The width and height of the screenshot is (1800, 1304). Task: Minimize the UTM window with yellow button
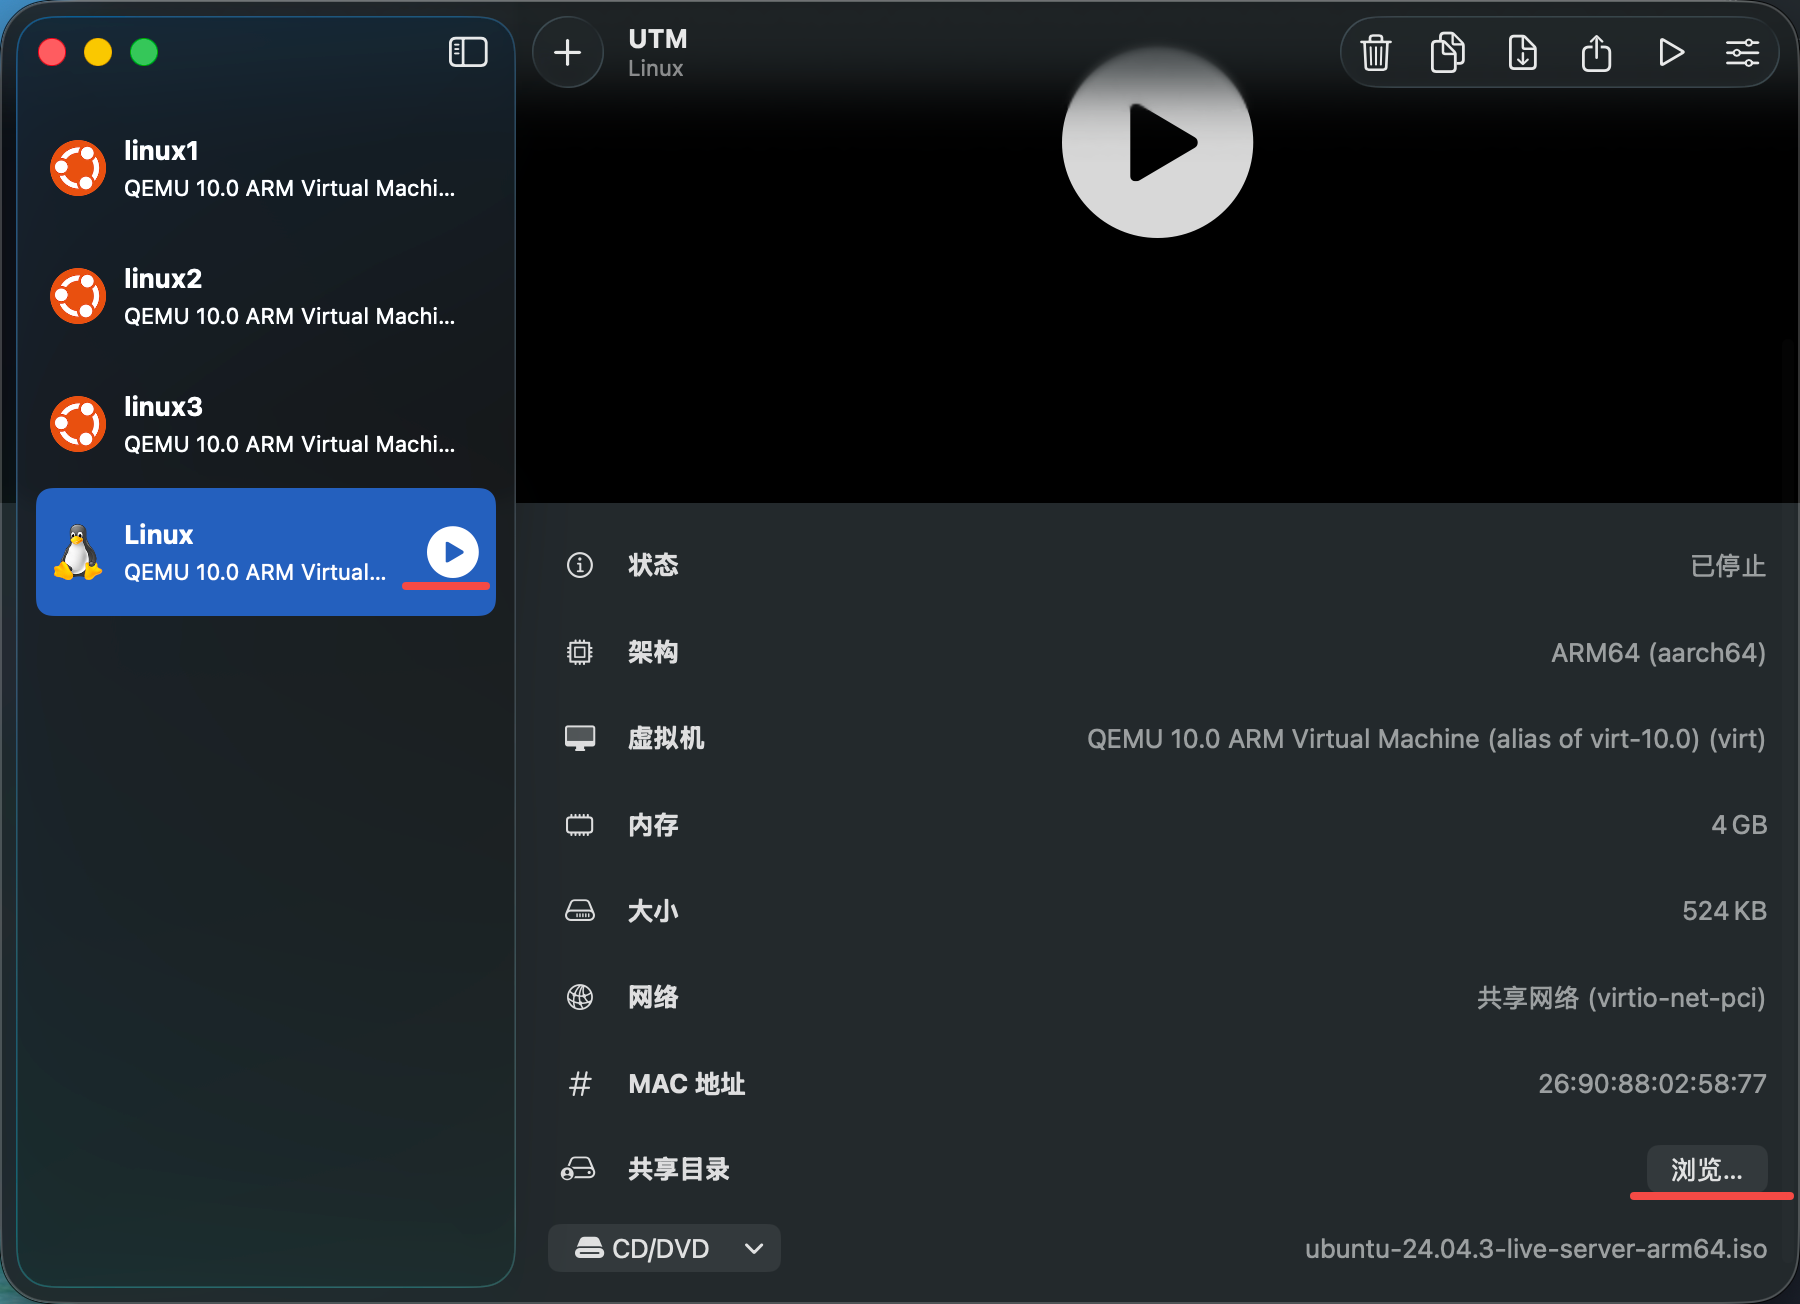pyautogui.click(x=98, y=52)
